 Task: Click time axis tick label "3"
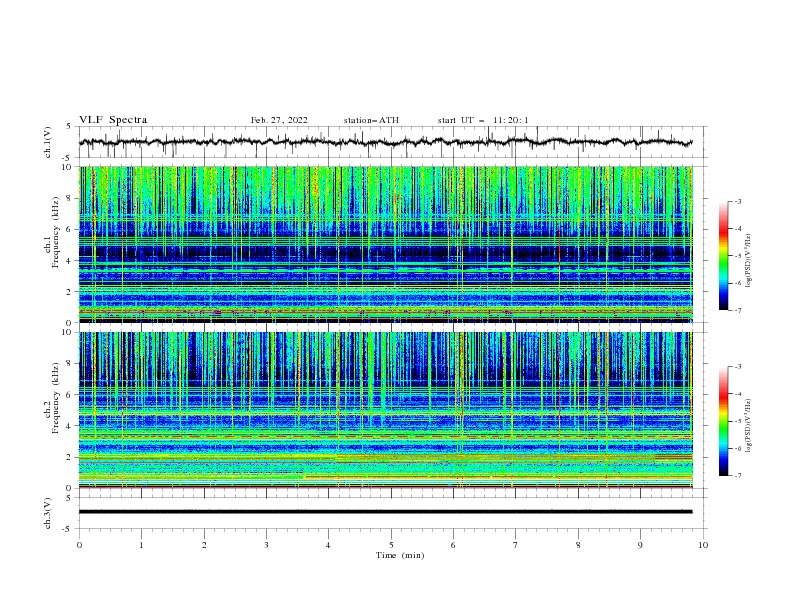[266, 545]
